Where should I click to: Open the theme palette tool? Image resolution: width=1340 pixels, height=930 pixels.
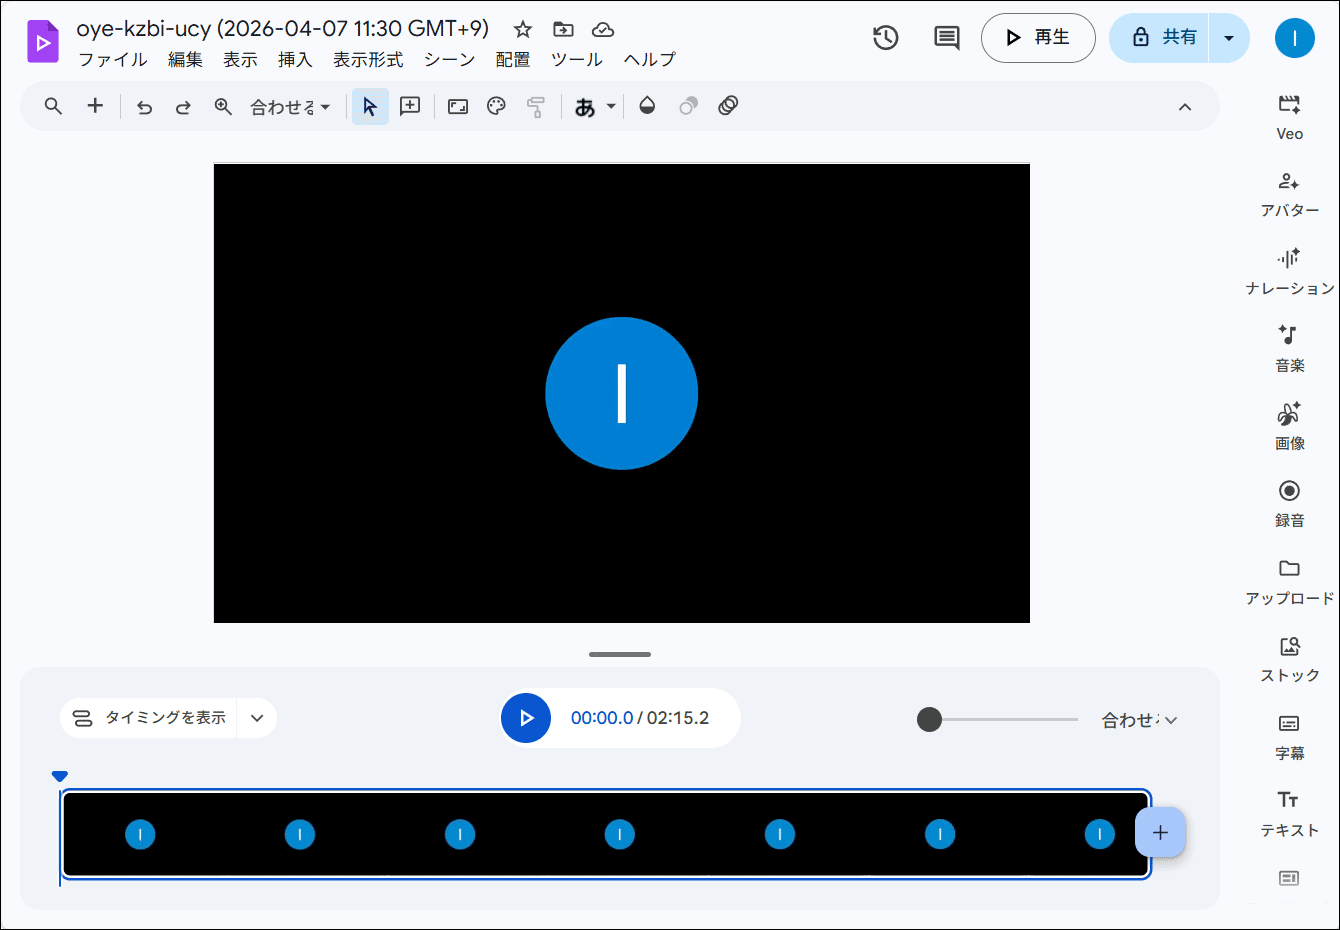(x=496, y=106)
